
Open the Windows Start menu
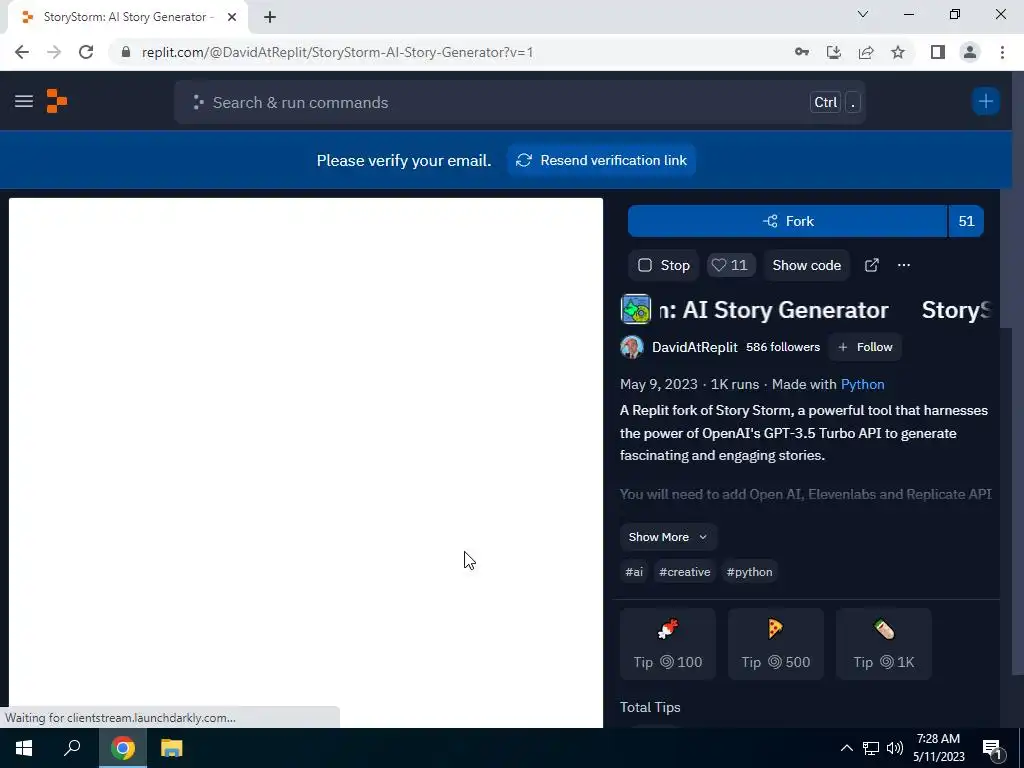(x=24, y=748)
